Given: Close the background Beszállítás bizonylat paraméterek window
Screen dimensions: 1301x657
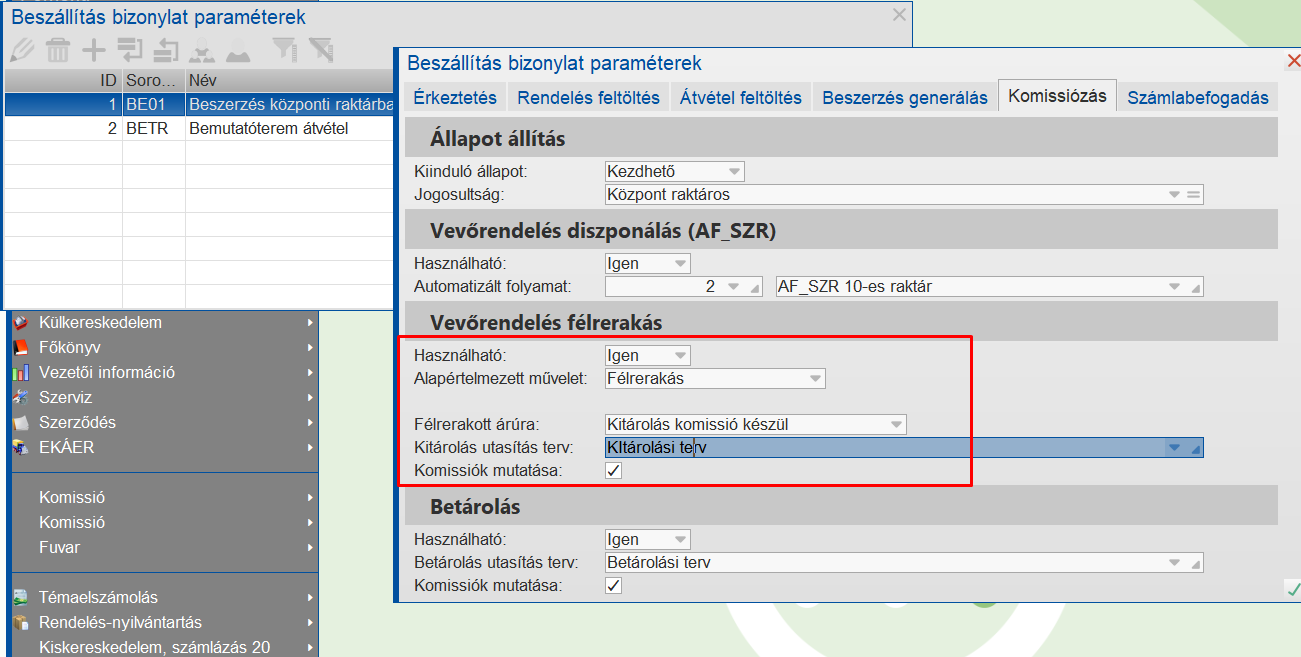Looking at the screenshot, I should 899,14.
